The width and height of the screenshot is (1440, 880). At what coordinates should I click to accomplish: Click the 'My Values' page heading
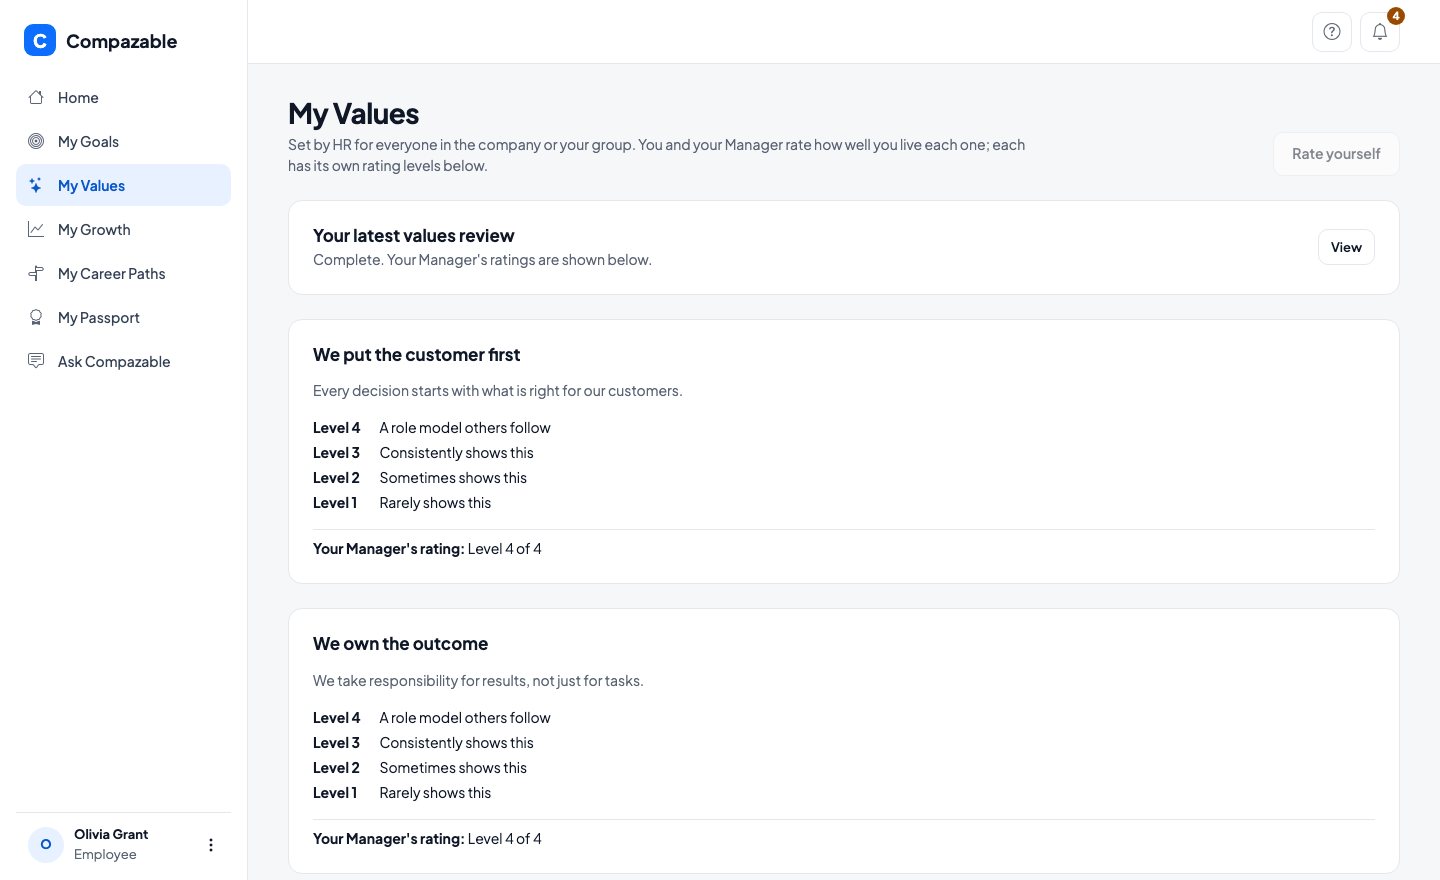click(x=354, y=114)
